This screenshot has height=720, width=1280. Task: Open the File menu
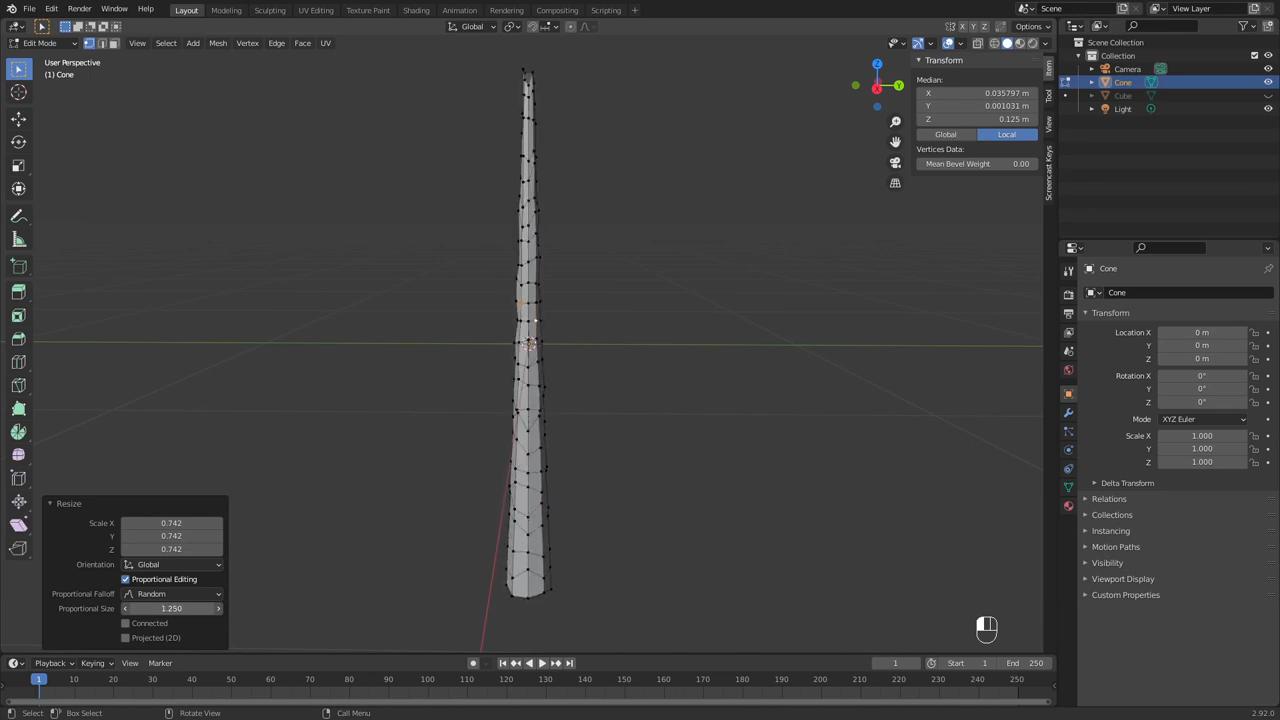[29, 9]
